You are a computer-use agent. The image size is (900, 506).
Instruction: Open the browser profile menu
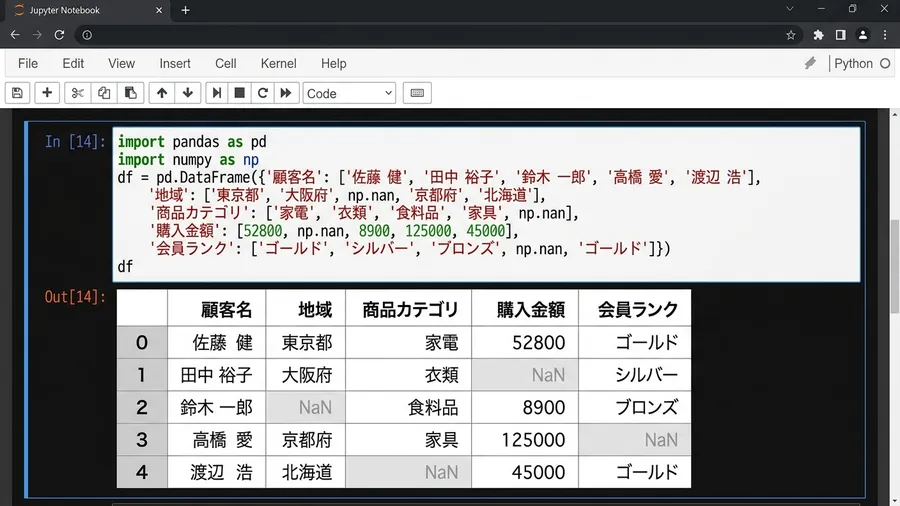pyautogui.click(x=863, y=35)
